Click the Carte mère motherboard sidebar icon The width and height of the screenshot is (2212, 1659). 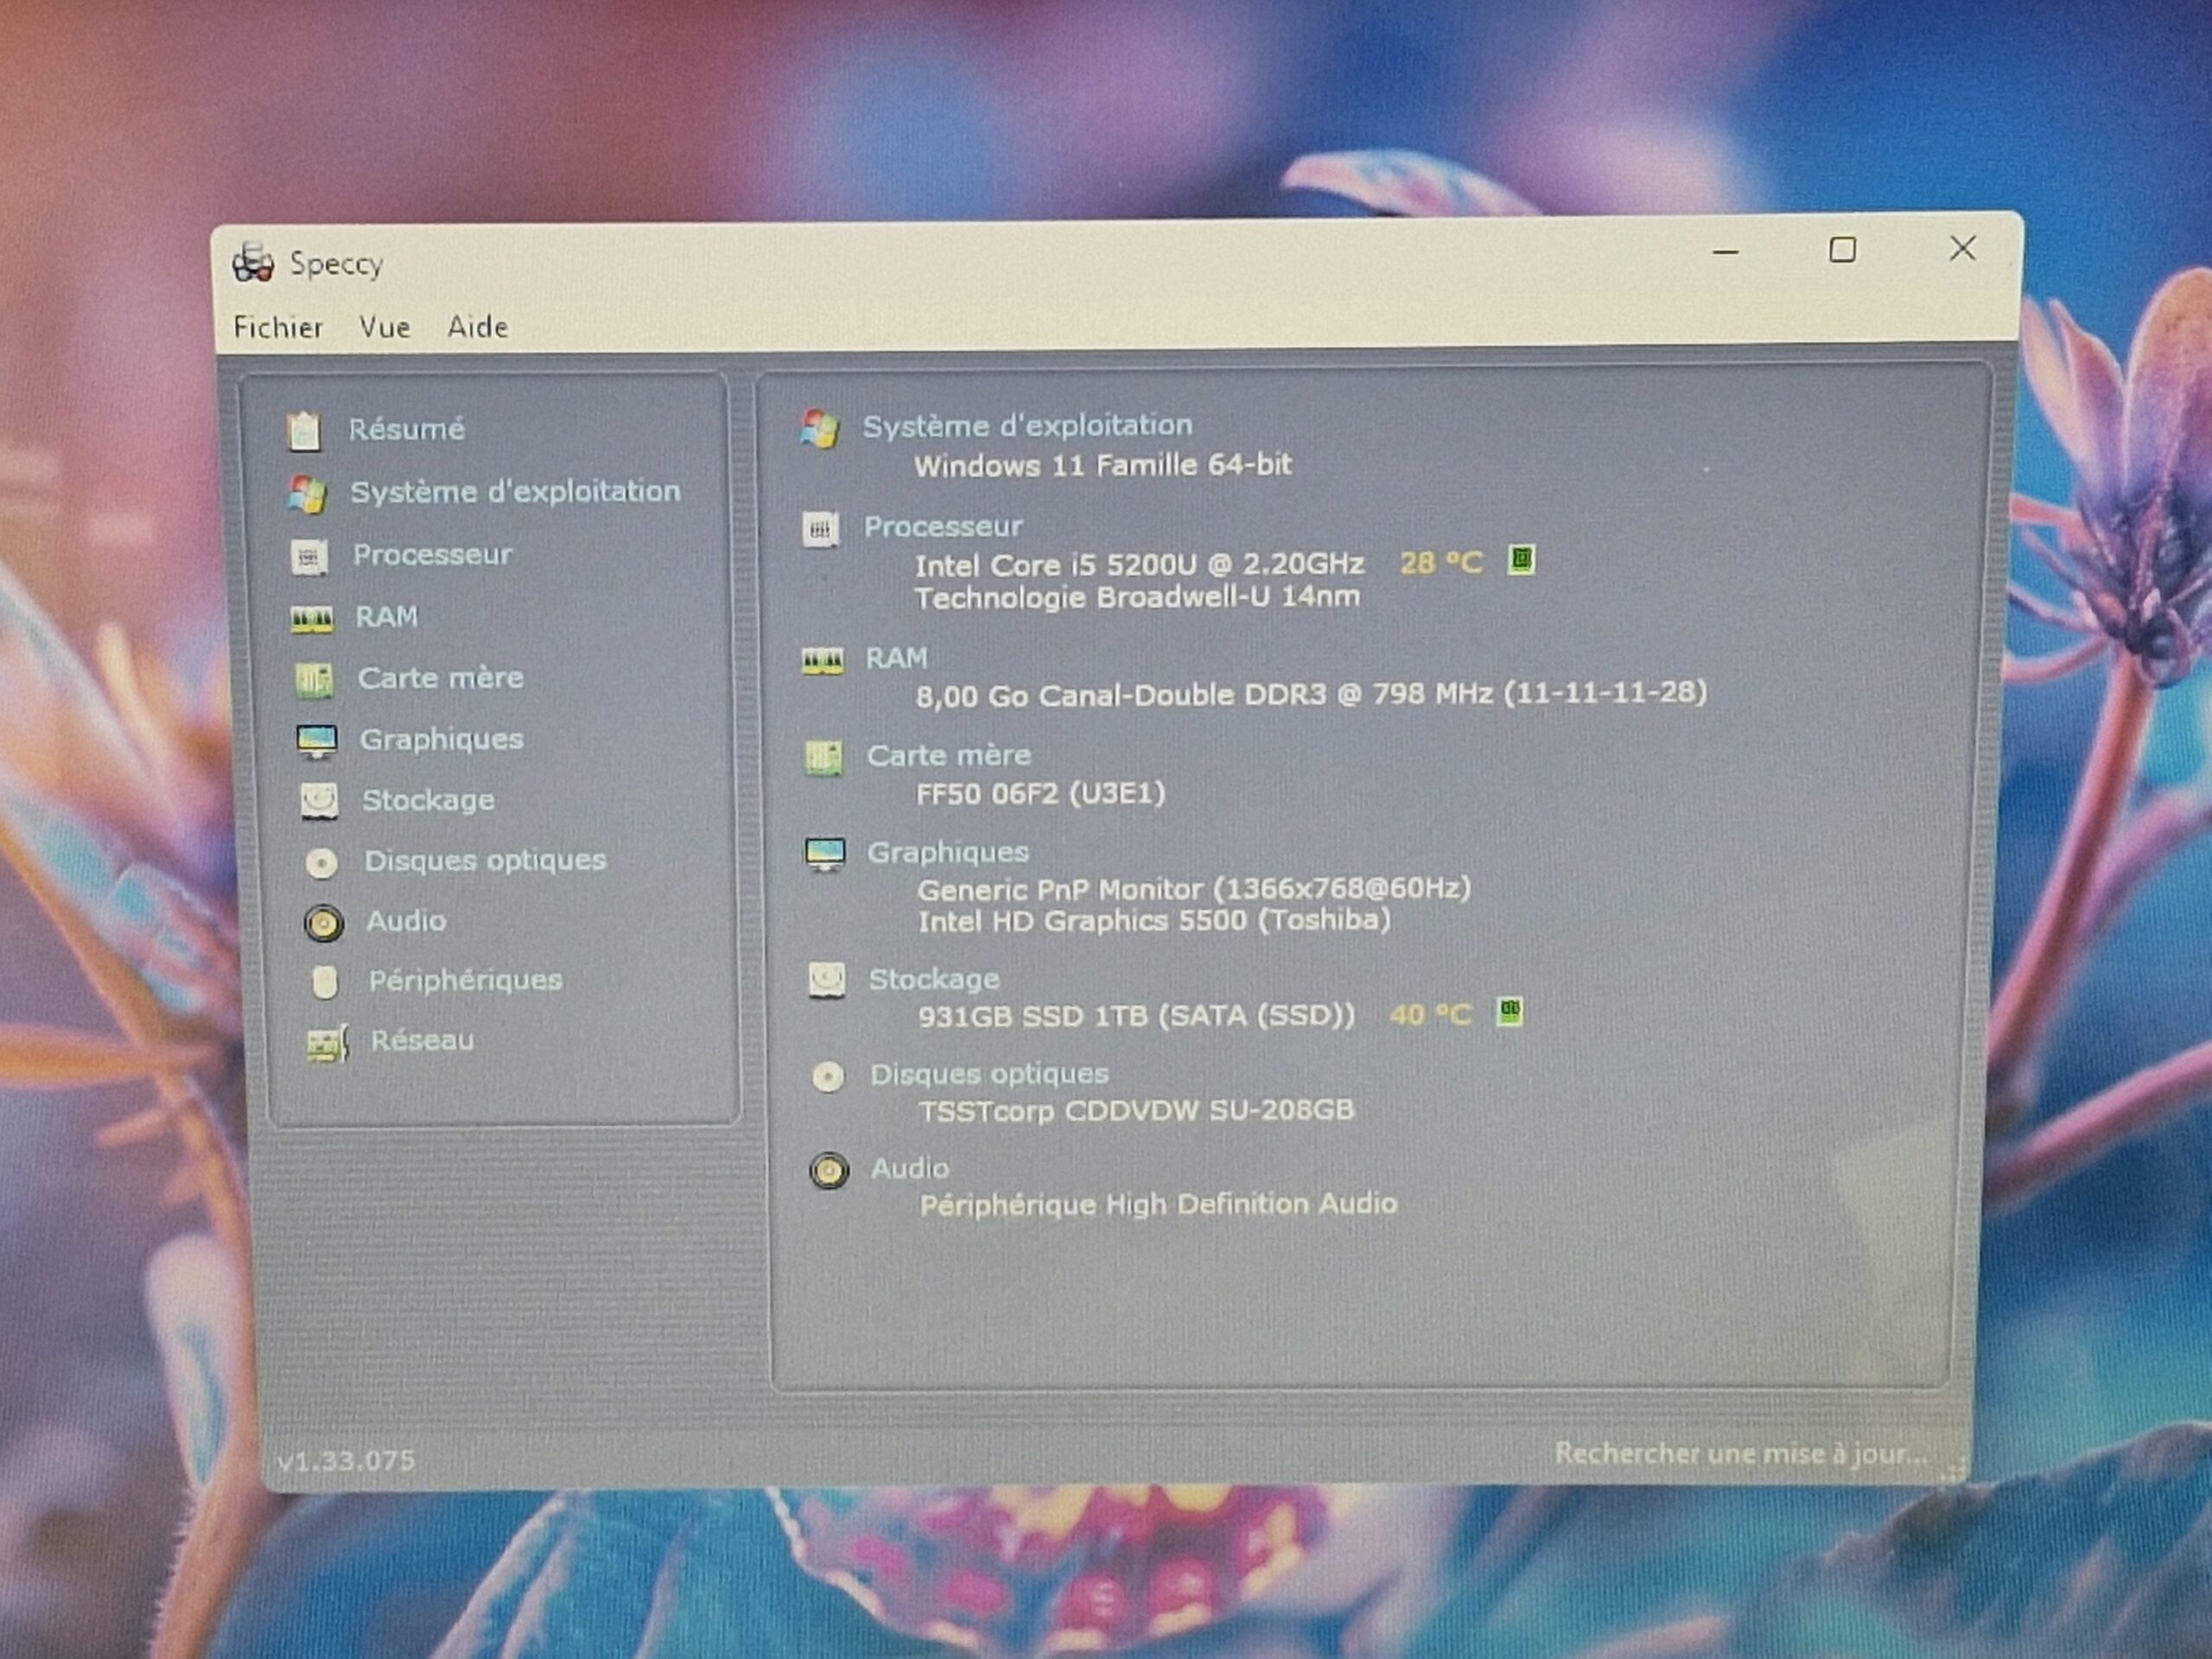point(314,680)
